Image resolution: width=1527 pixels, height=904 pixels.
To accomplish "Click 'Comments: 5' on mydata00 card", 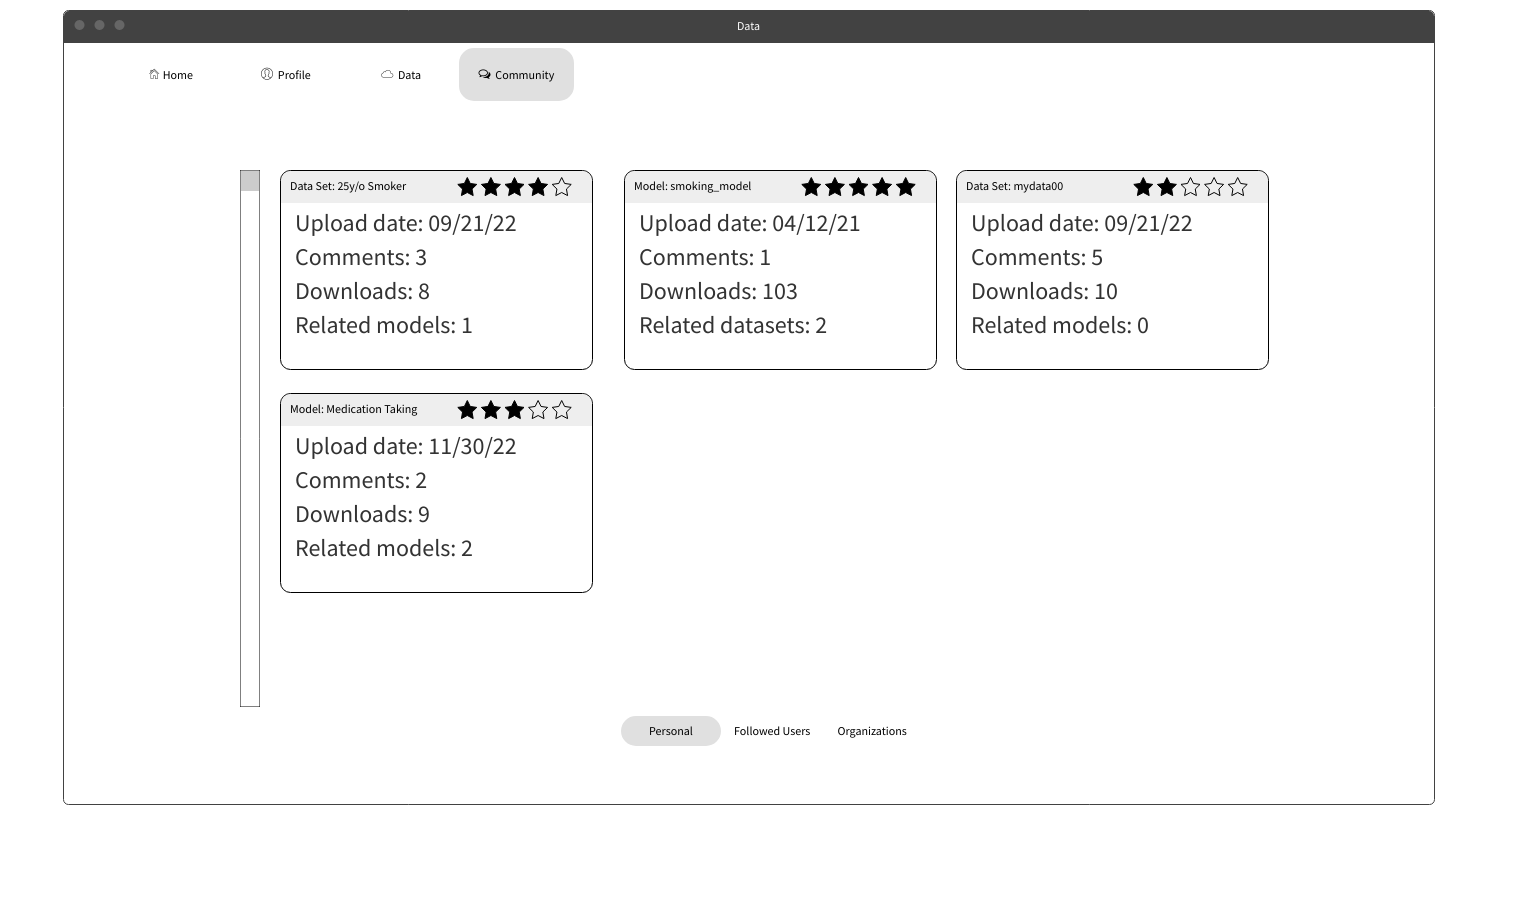I will [x=1037, y=257].
